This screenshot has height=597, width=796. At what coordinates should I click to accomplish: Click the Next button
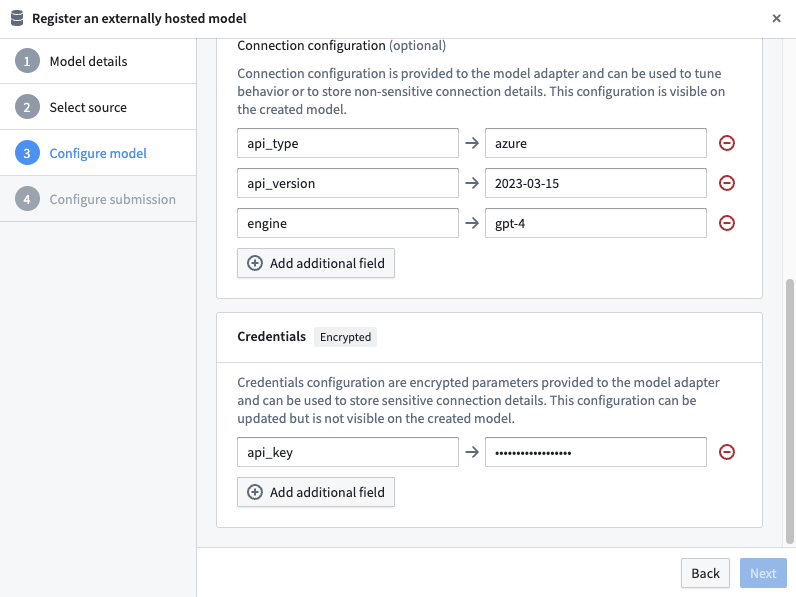pos(763,573)
